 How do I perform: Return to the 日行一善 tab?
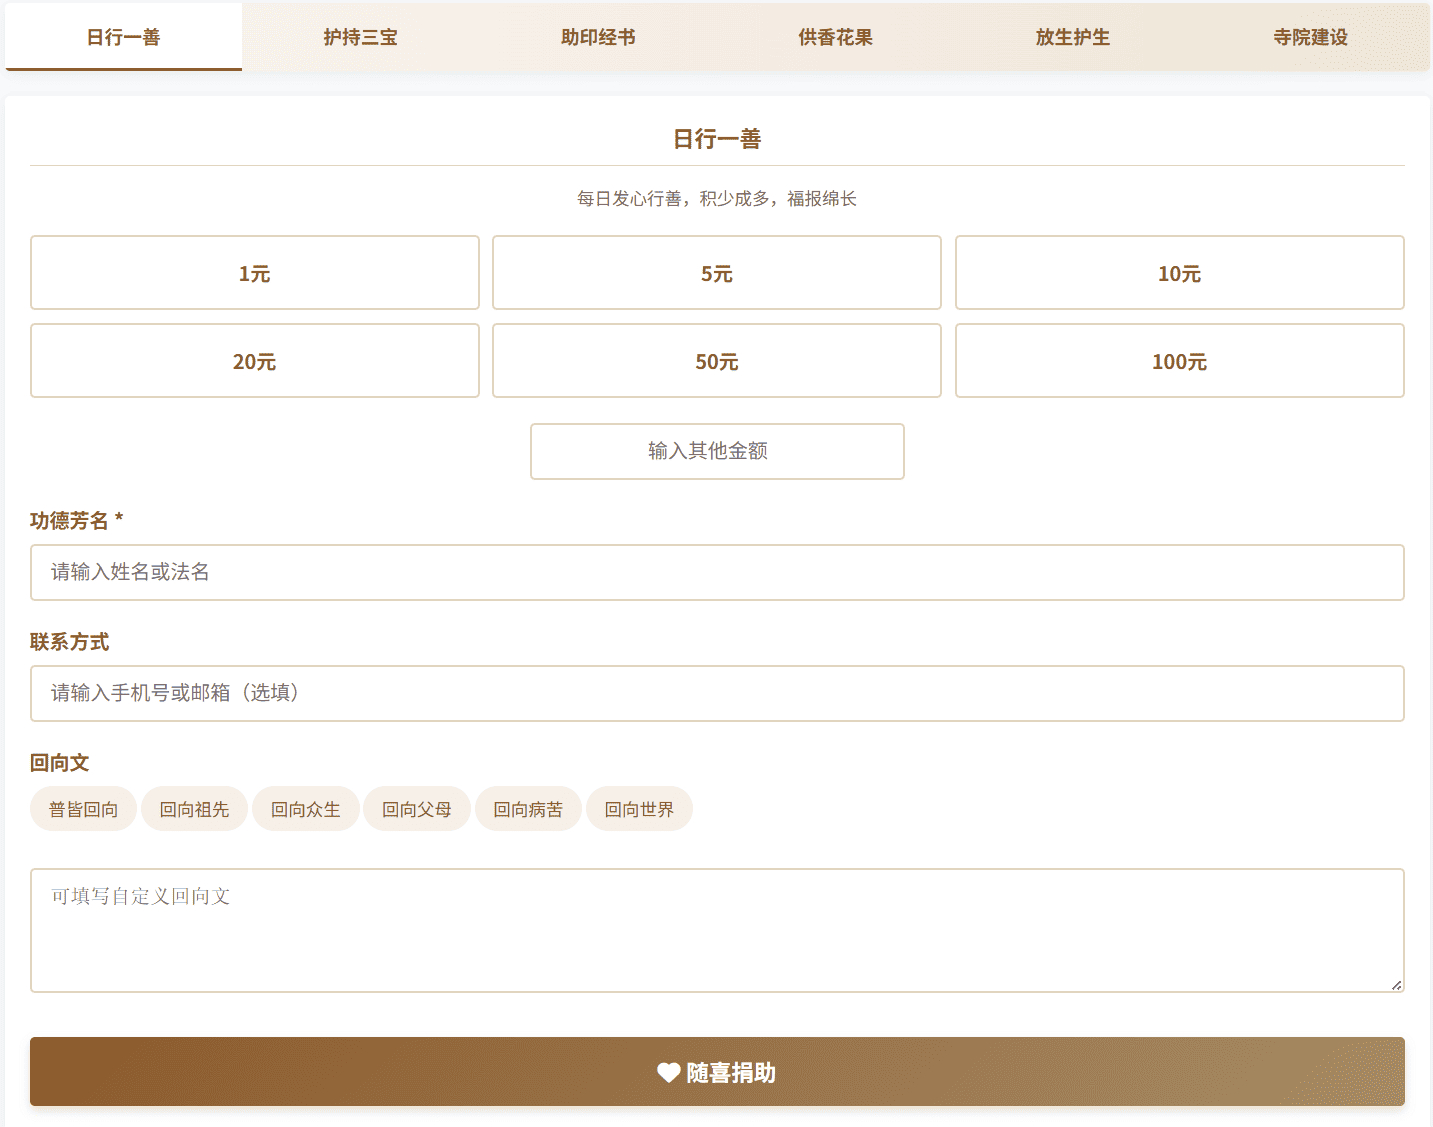(x=123, y=37)
